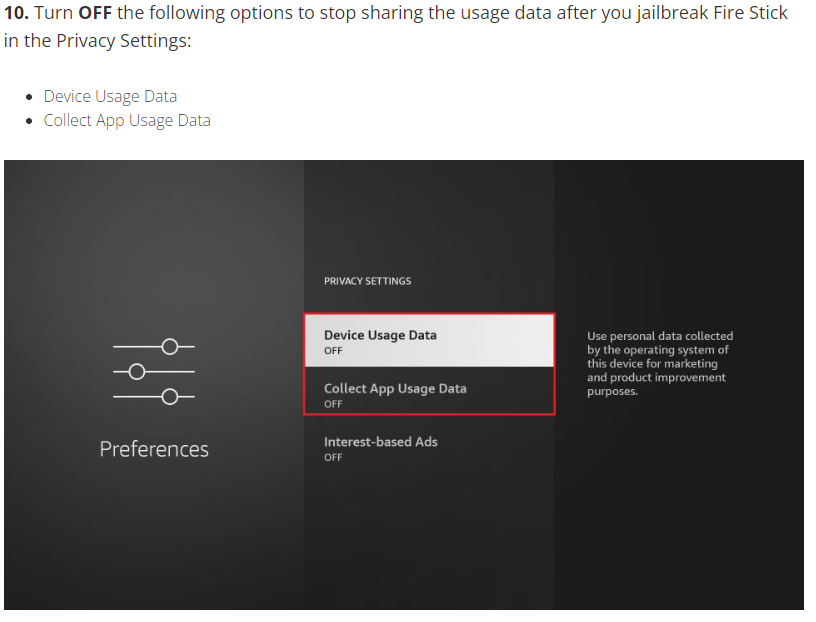816x622 pixels.
Task: Click bullet marker before Collect App Usage Data
Action: pyautogui.click(x=30, y=121)
